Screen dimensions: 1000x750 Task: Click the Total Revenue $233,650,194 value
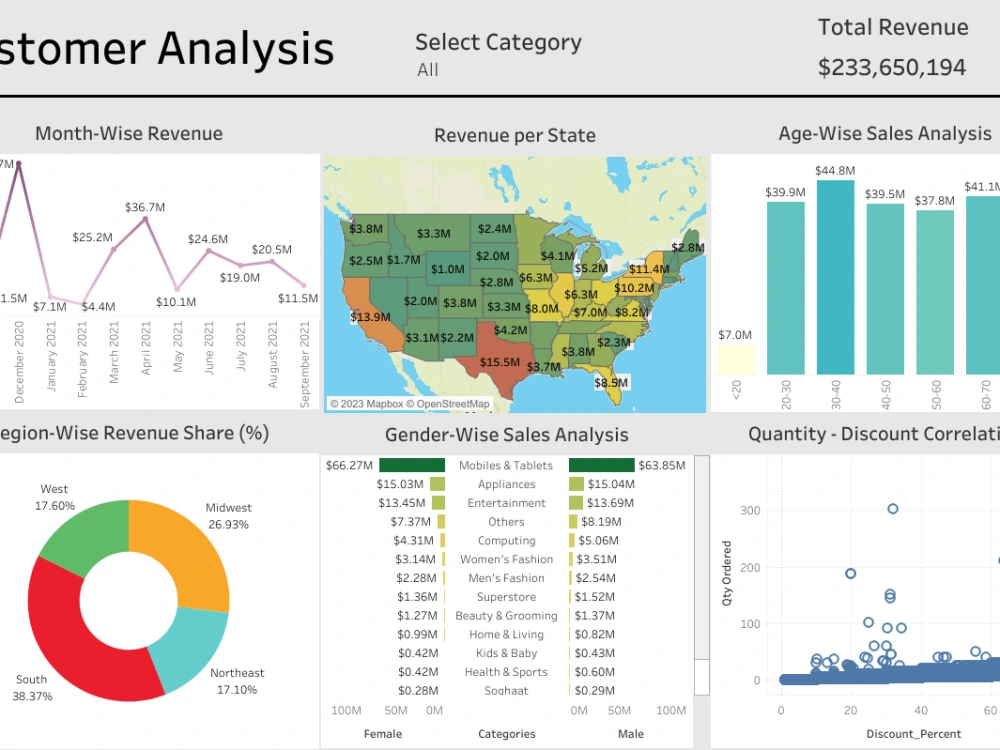point(892,67)
